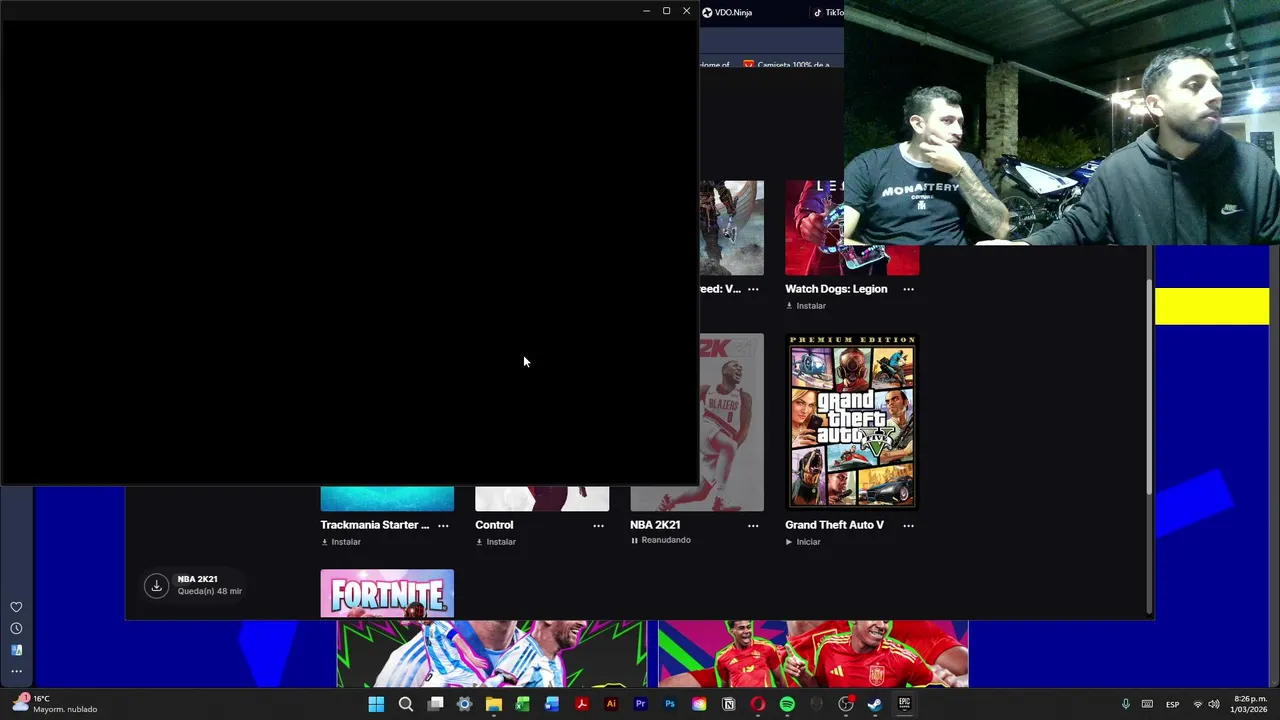Open Windows Search from taskbar
This screenshot has width=1280, height=720.
(x=406, y=704)
